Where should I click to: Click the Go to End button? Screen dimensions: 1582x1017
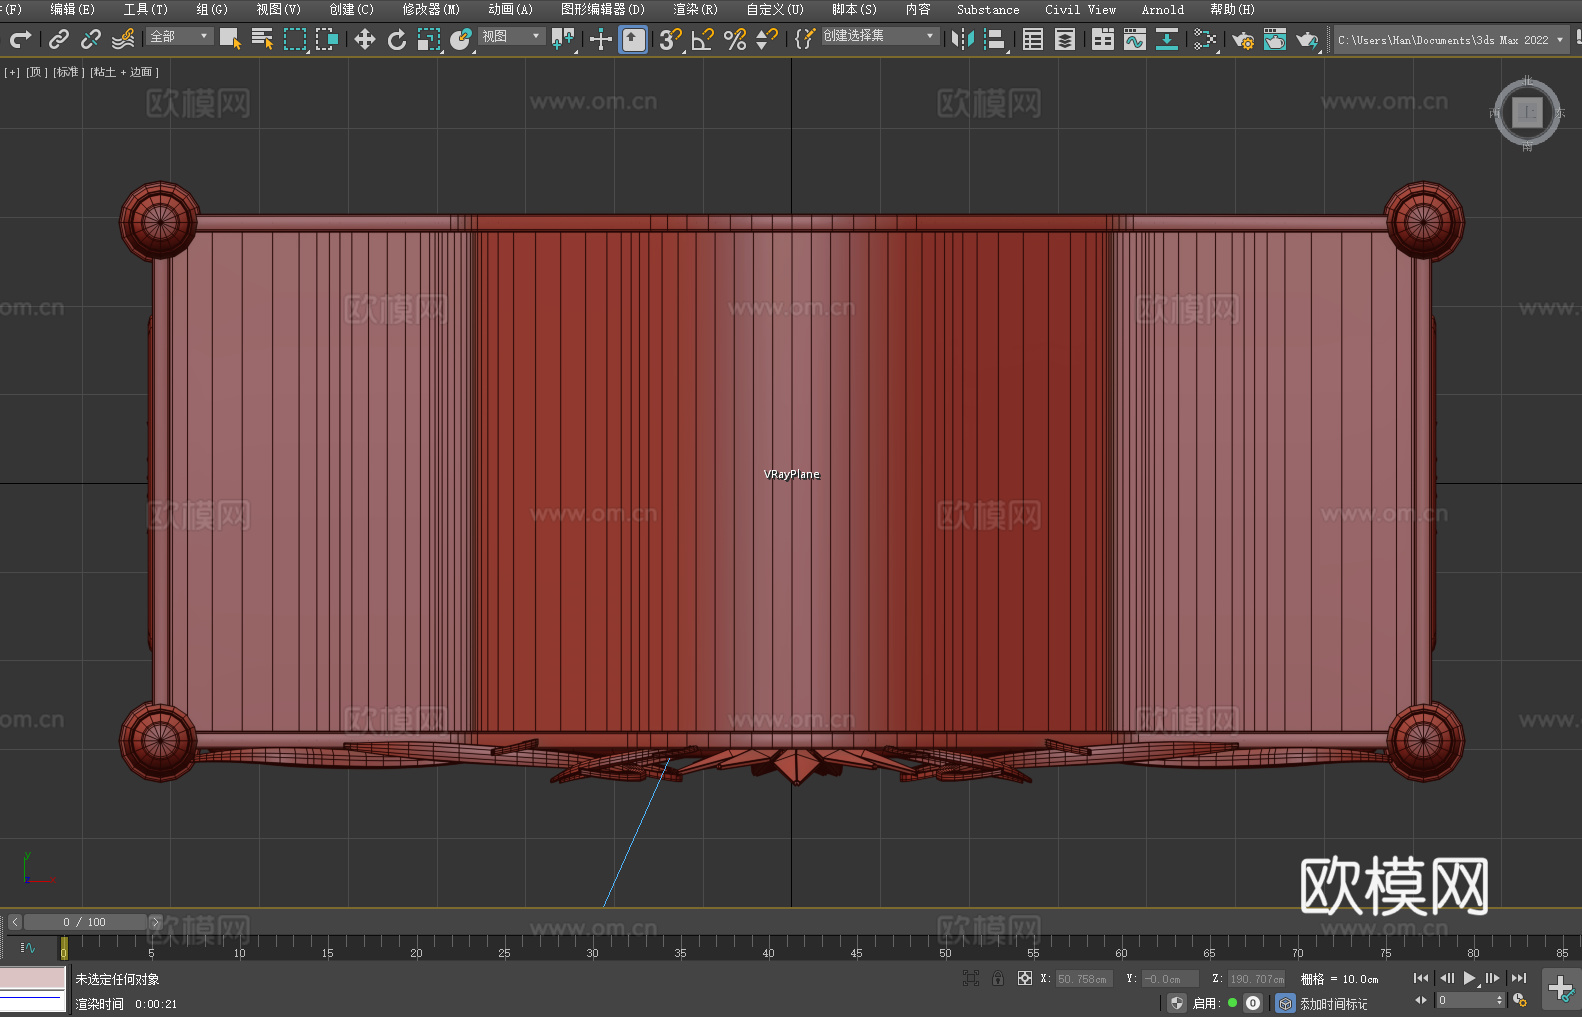point(1519,978)
